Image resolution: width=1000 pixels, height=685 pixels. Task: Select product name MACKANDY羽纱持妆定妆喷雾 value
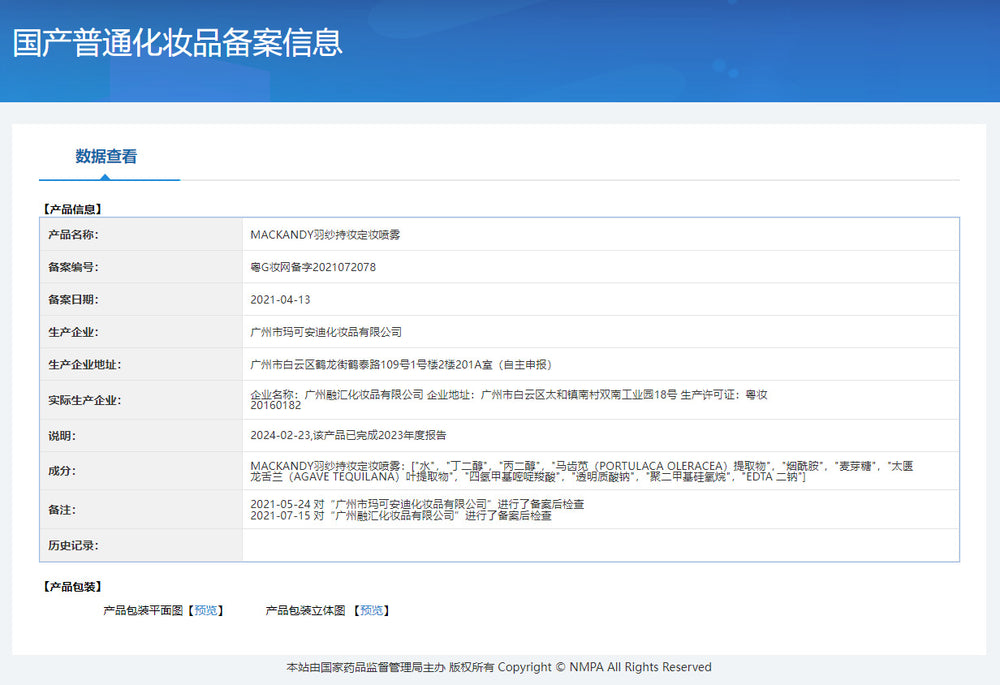coord(325,235)
